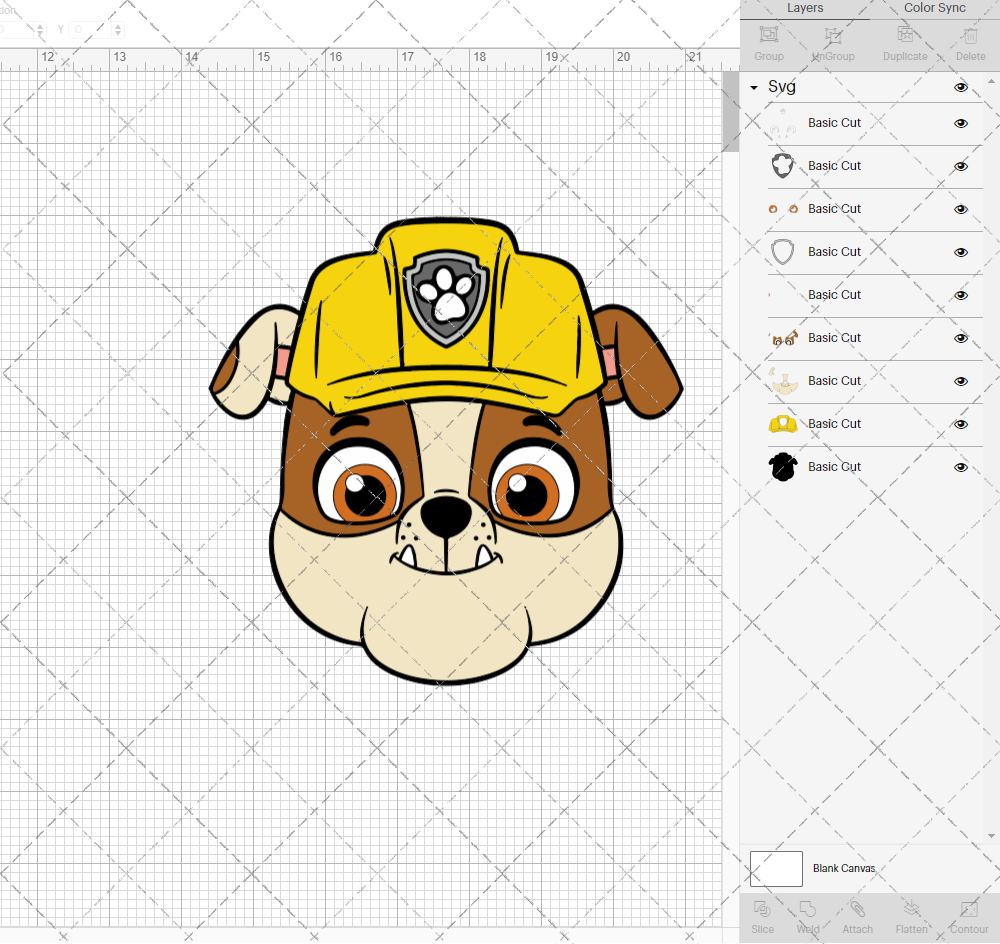This screenshot has height=944, width=1000.
Task: Increase the Y position using the stepper arrow
Action: click(x=117, y=25)
